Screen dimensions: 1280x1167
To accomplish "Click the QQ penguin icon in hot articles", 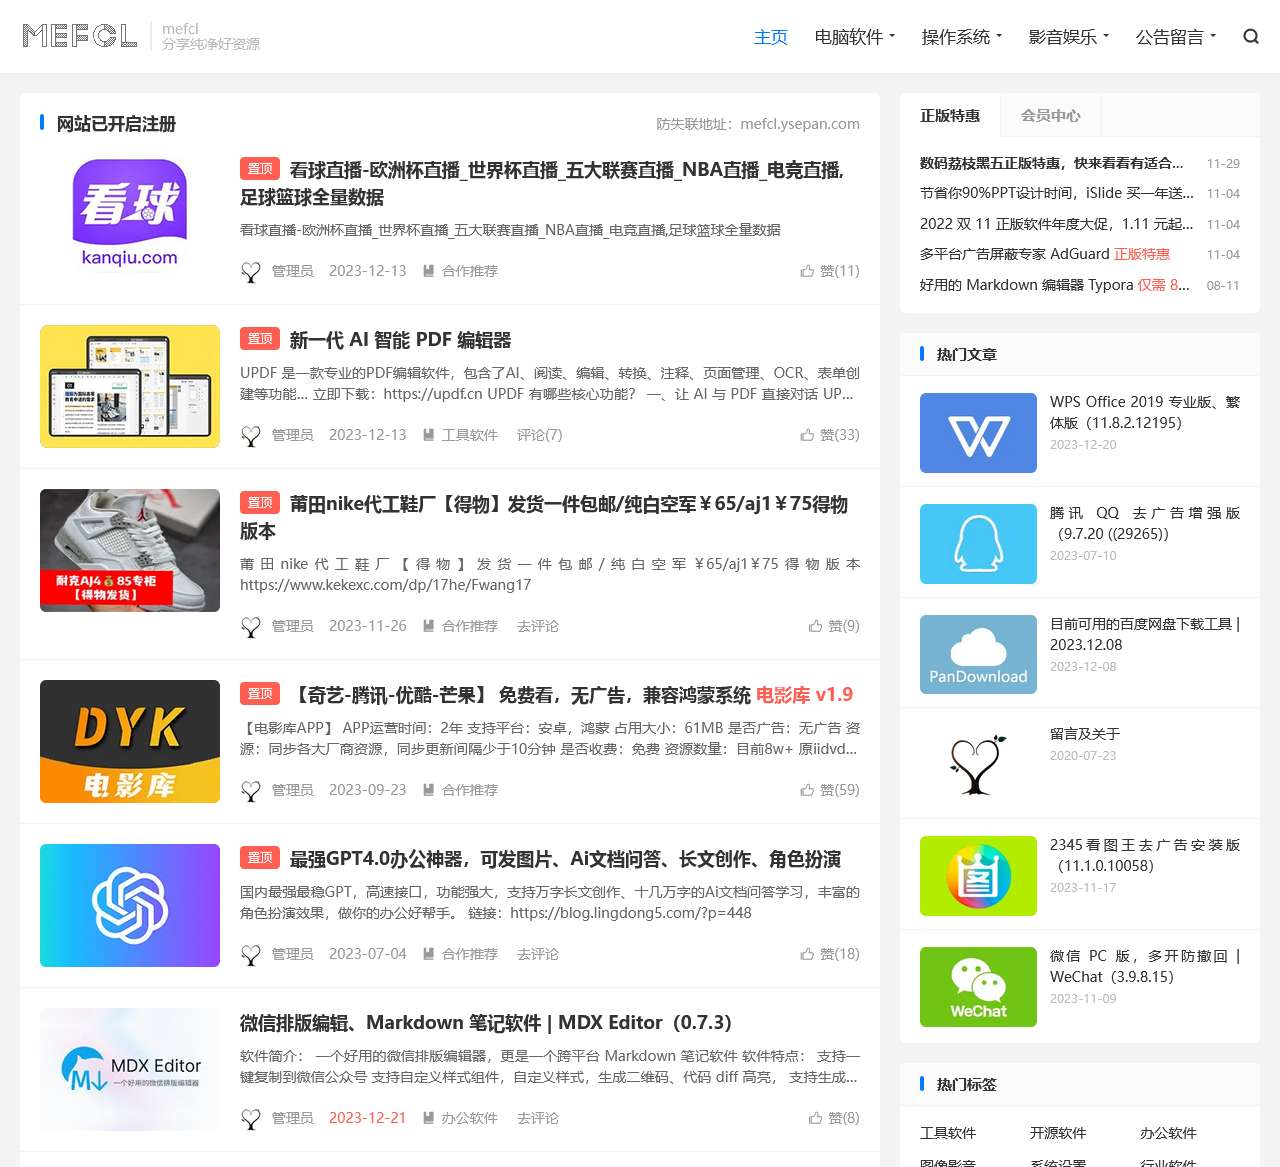I will tap(977, 544).
